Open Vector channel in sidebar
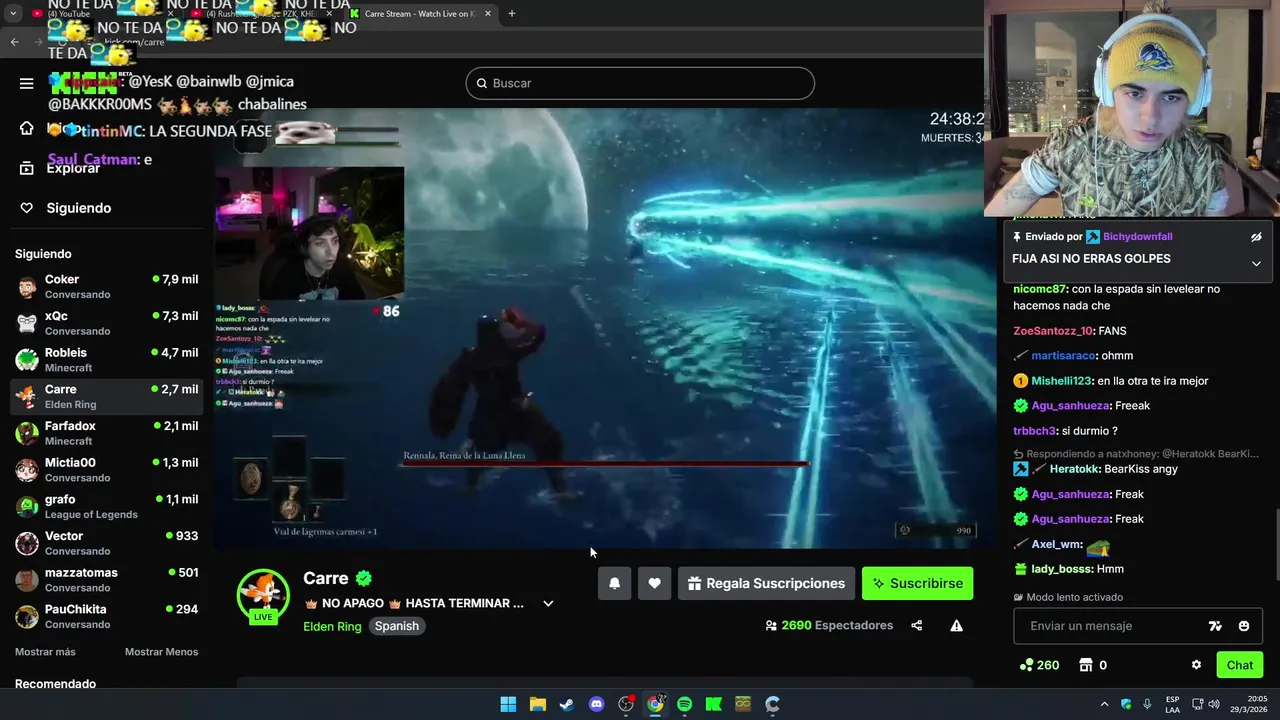 click(106, 543)
